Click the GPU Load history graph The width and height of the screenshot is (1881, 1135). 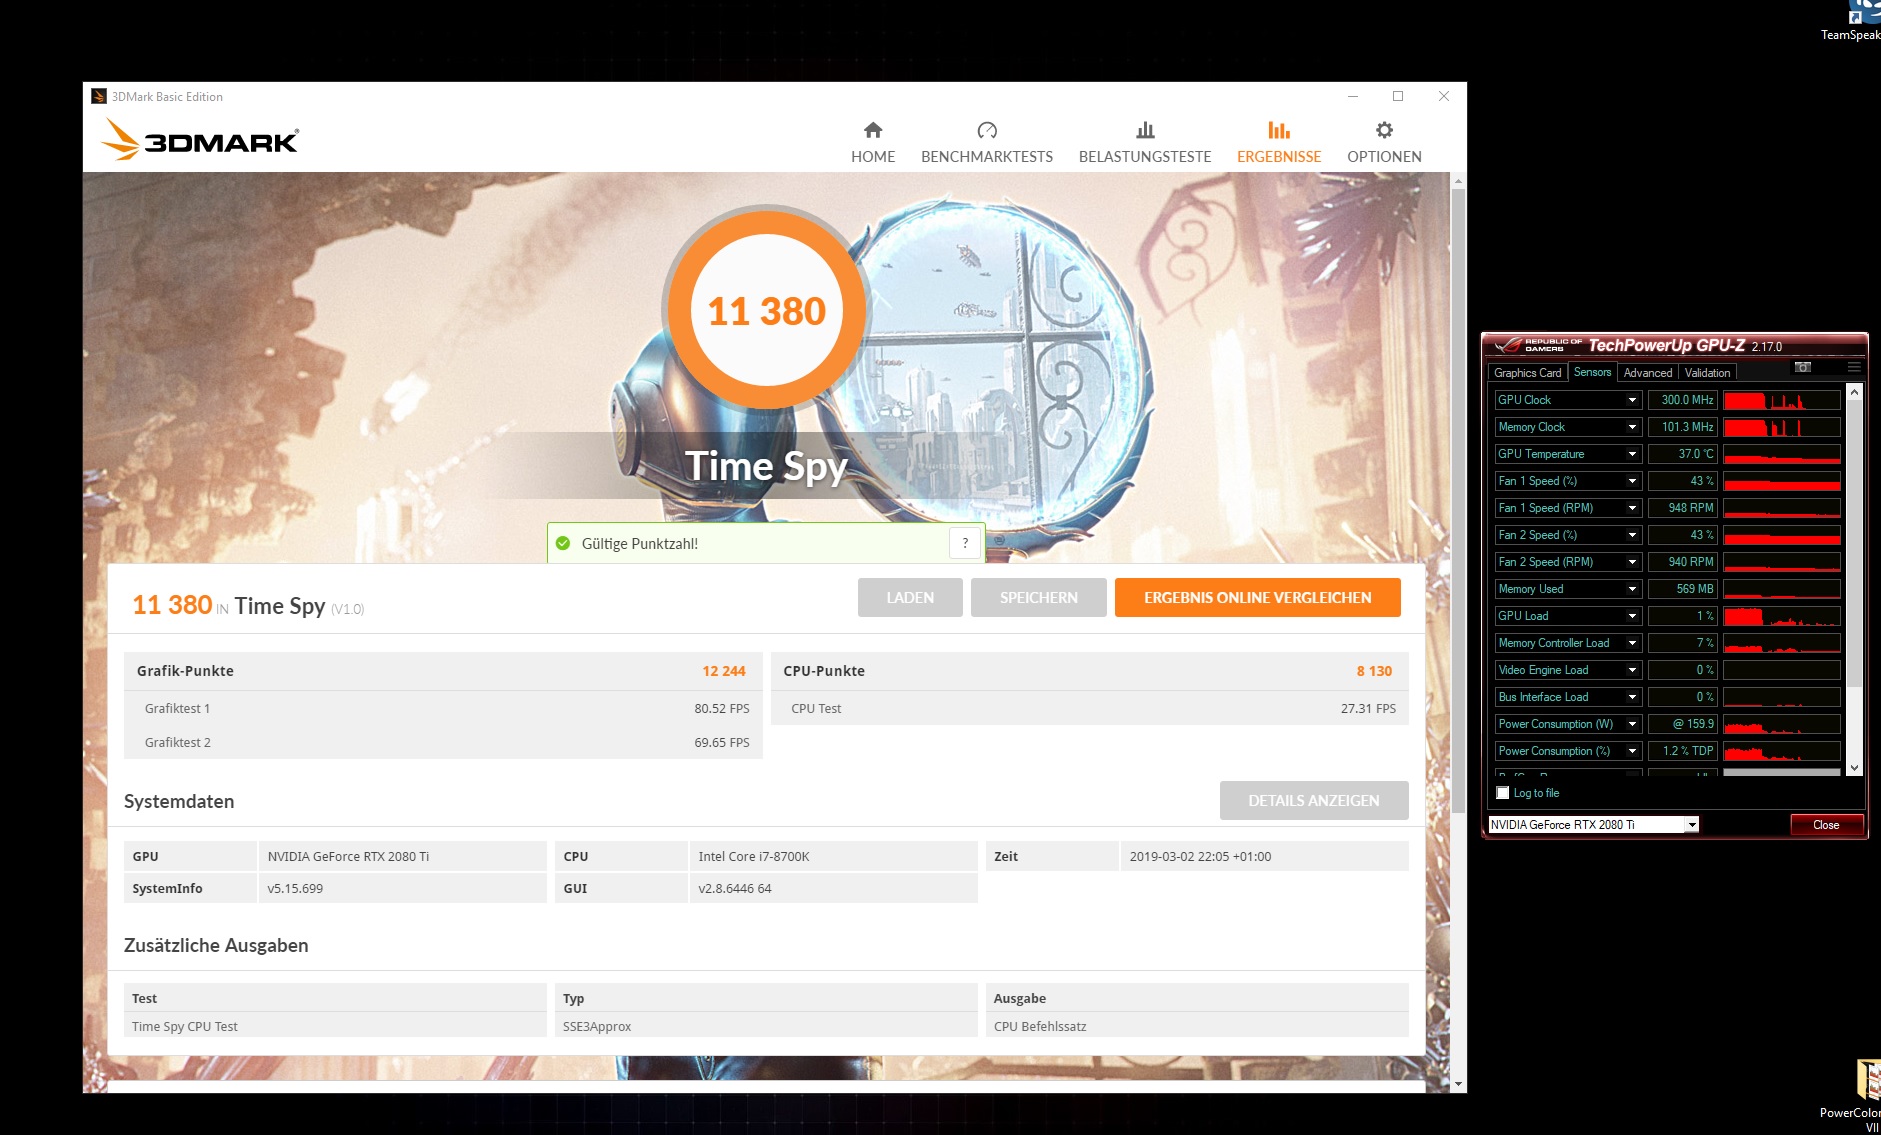coord(1782,616)
